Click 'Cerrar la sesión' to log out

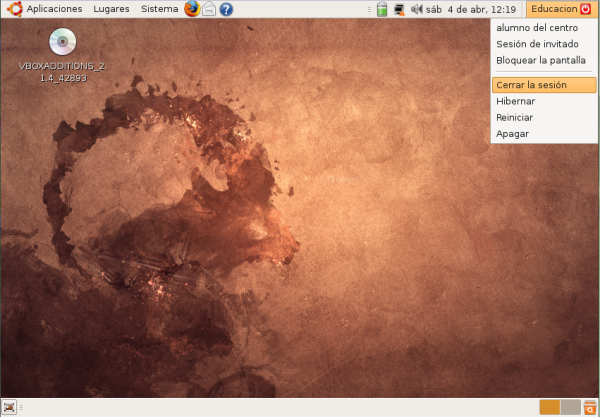[531, 85]
